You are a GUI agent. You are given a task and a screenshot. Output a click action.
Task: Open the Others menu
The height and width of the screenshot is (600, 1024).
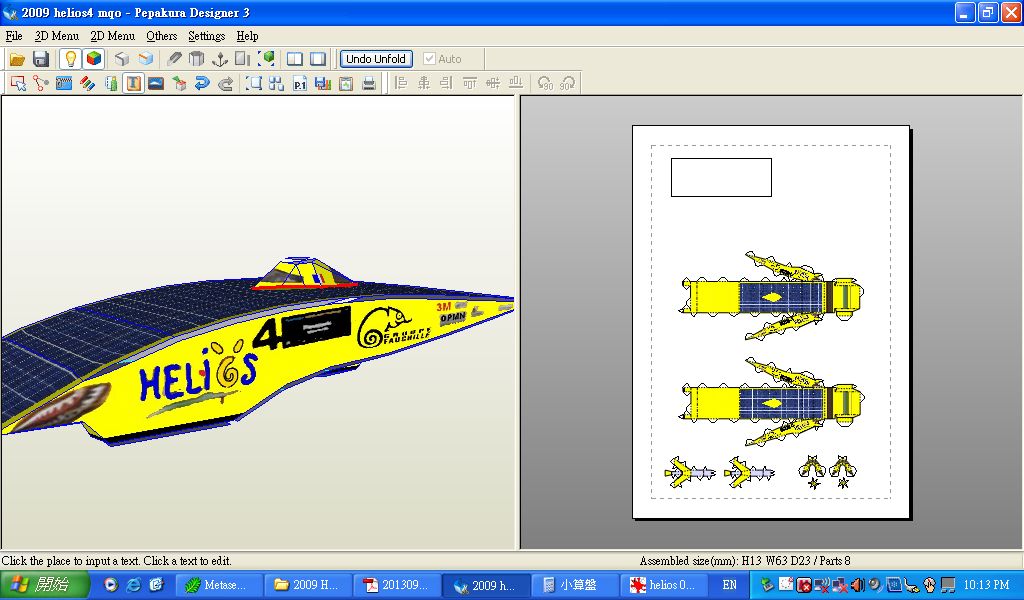point(161,36)
